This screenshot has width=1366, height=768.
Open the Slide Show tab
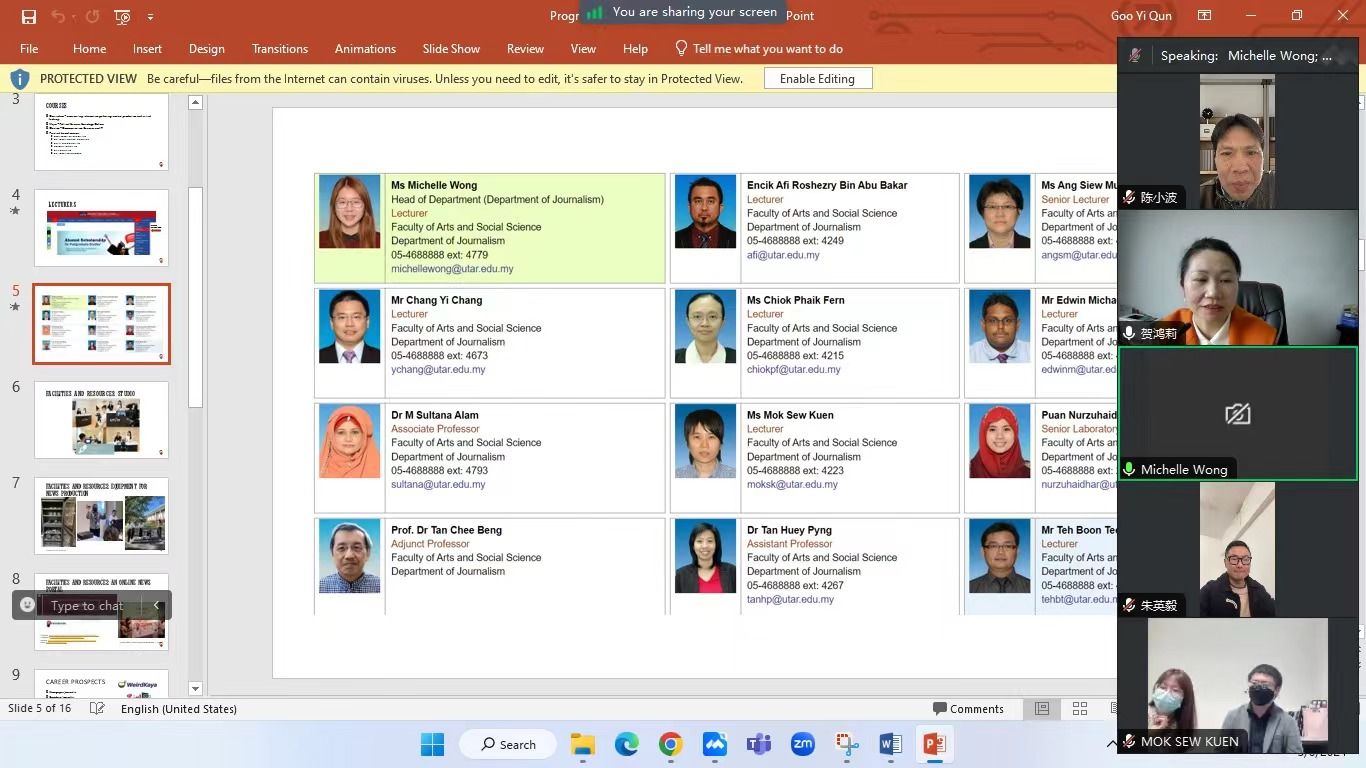coord(451,49)
